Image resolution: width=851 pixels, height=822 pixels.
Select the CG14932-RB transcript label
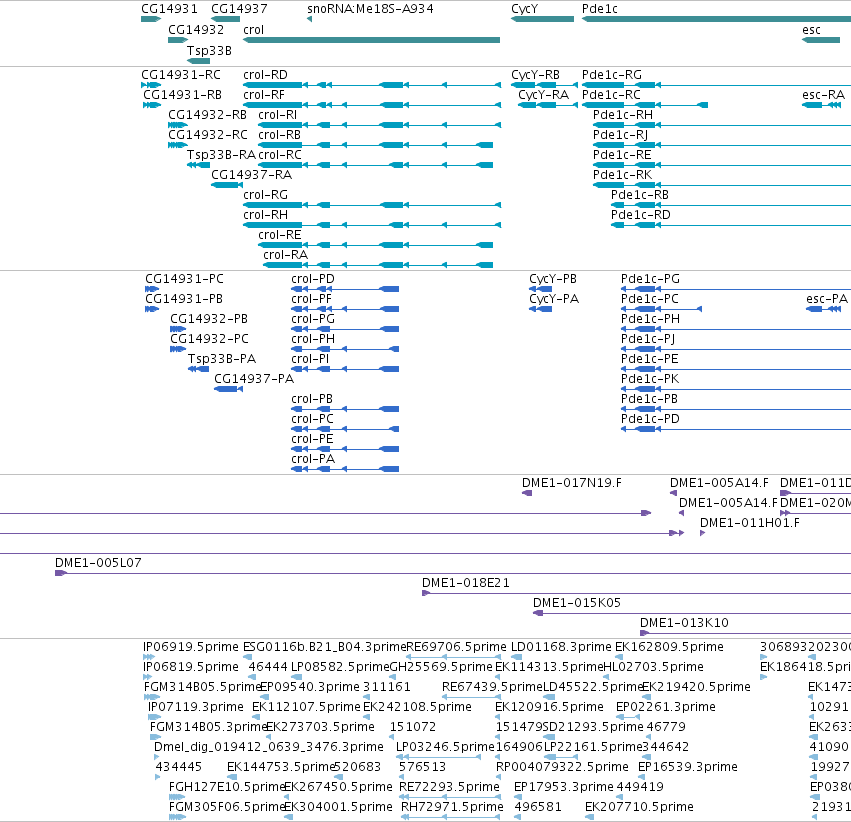click(x=207, y=115)
